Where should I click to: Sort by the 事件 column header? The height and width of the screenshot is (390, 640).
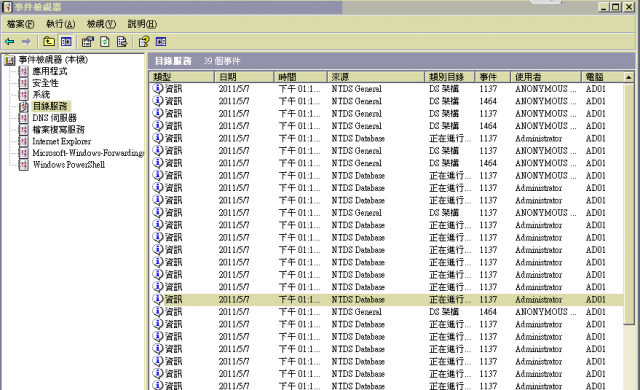pyautogui.click(x=493, y=77)
